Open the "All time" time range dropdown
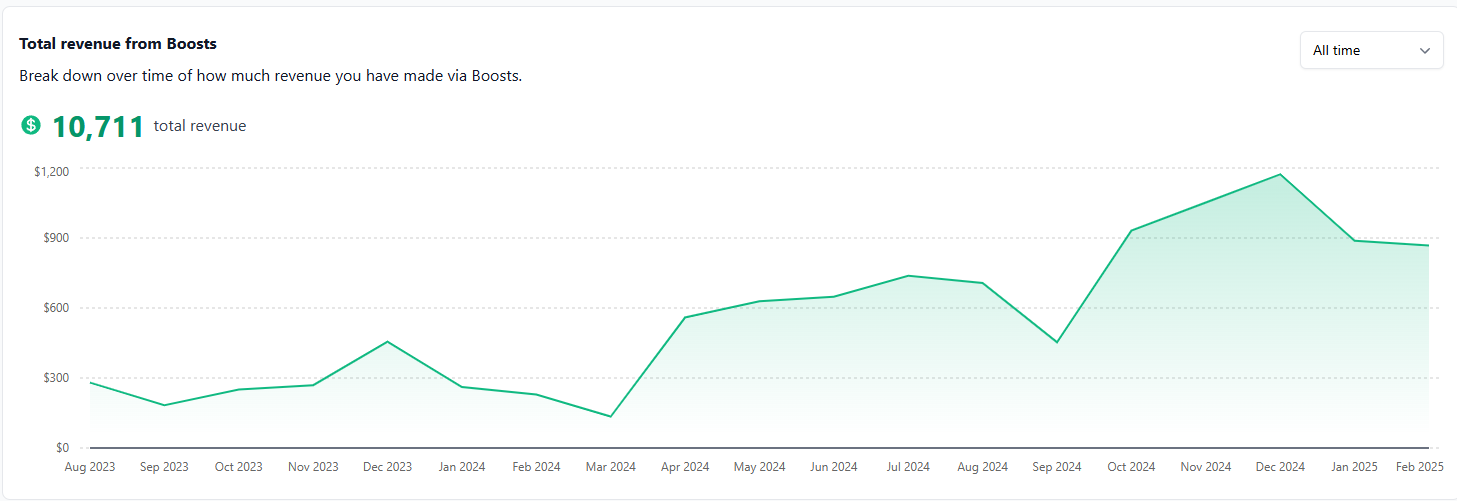The height and width of the screenshot is (501, 1457). coord(1371,50)
